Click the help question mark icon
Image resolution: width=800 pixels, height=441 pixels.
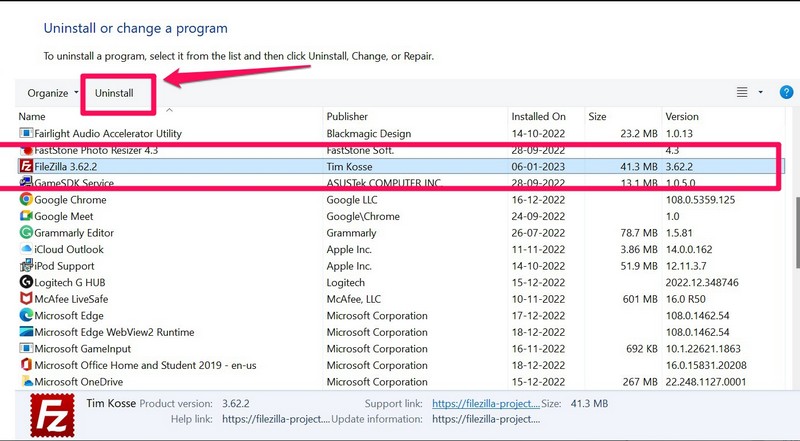coord(786,93)
